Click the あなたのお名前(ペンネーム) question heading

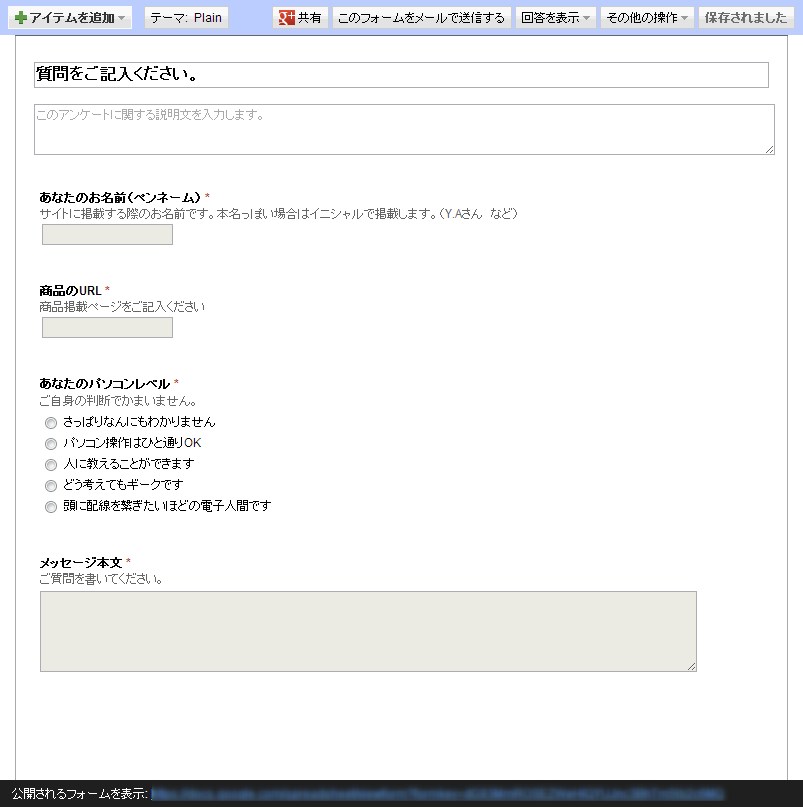pos(120,197)
